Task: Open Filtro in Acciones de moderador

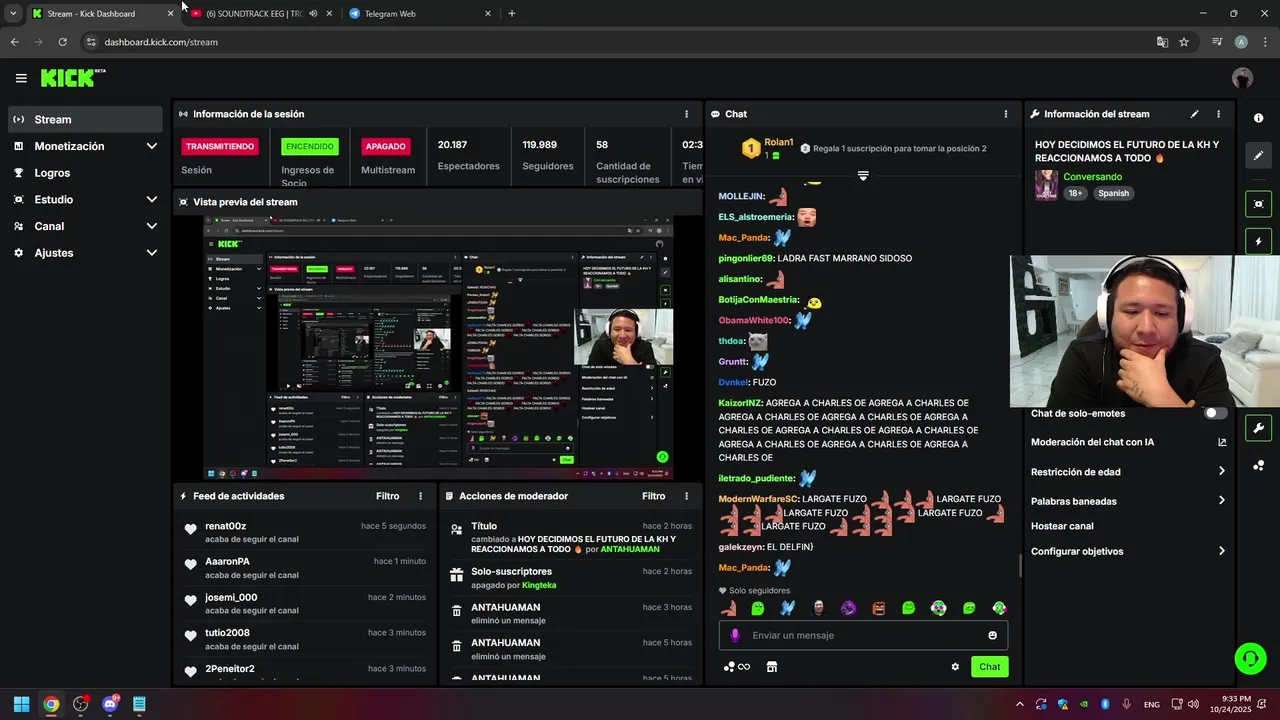Action: point(653,496)
